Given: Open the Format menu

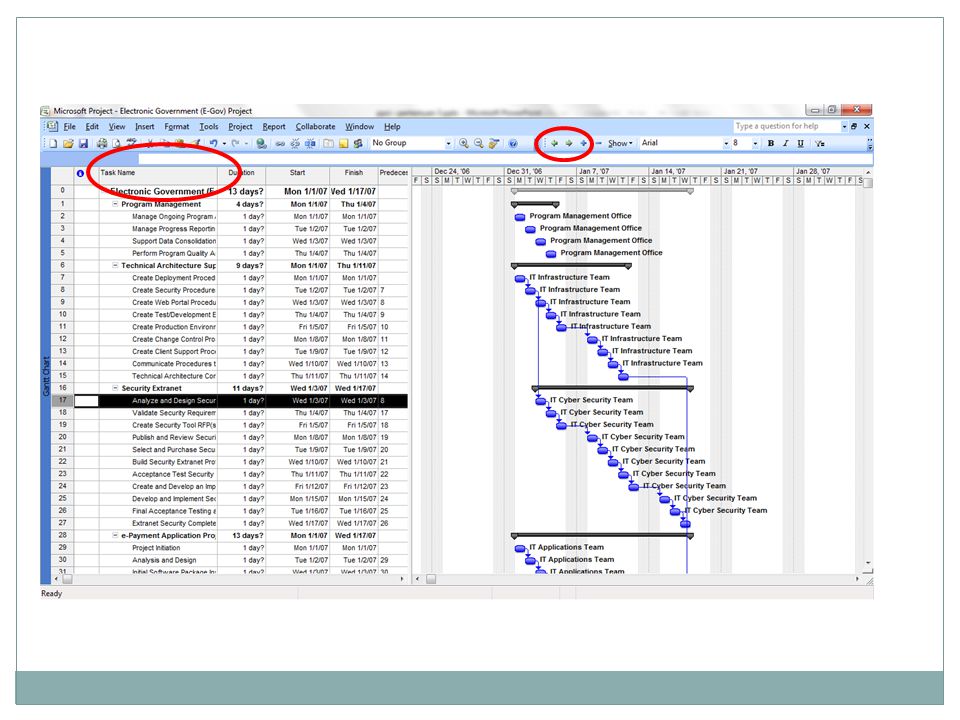Looking at the screenshot, I should [176, 127].
